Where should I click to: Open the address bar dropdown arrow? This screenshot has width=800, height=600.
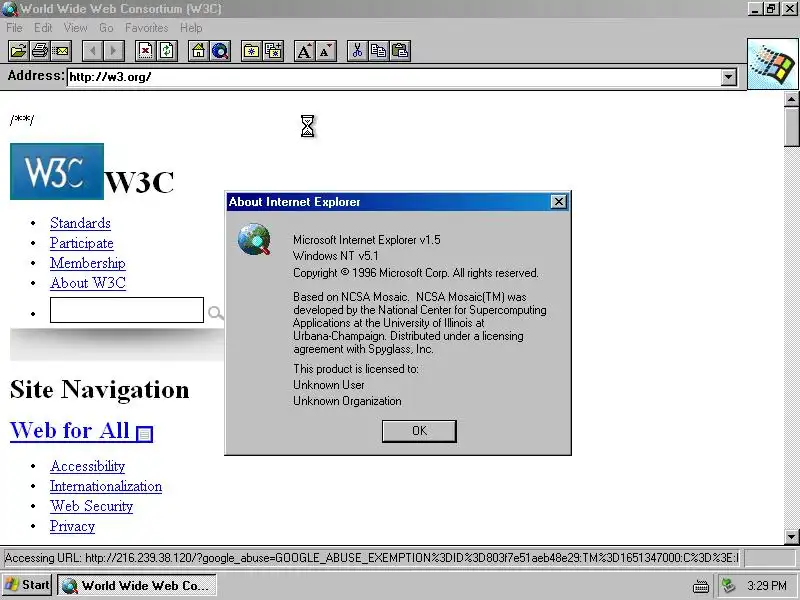pos(729,77)
